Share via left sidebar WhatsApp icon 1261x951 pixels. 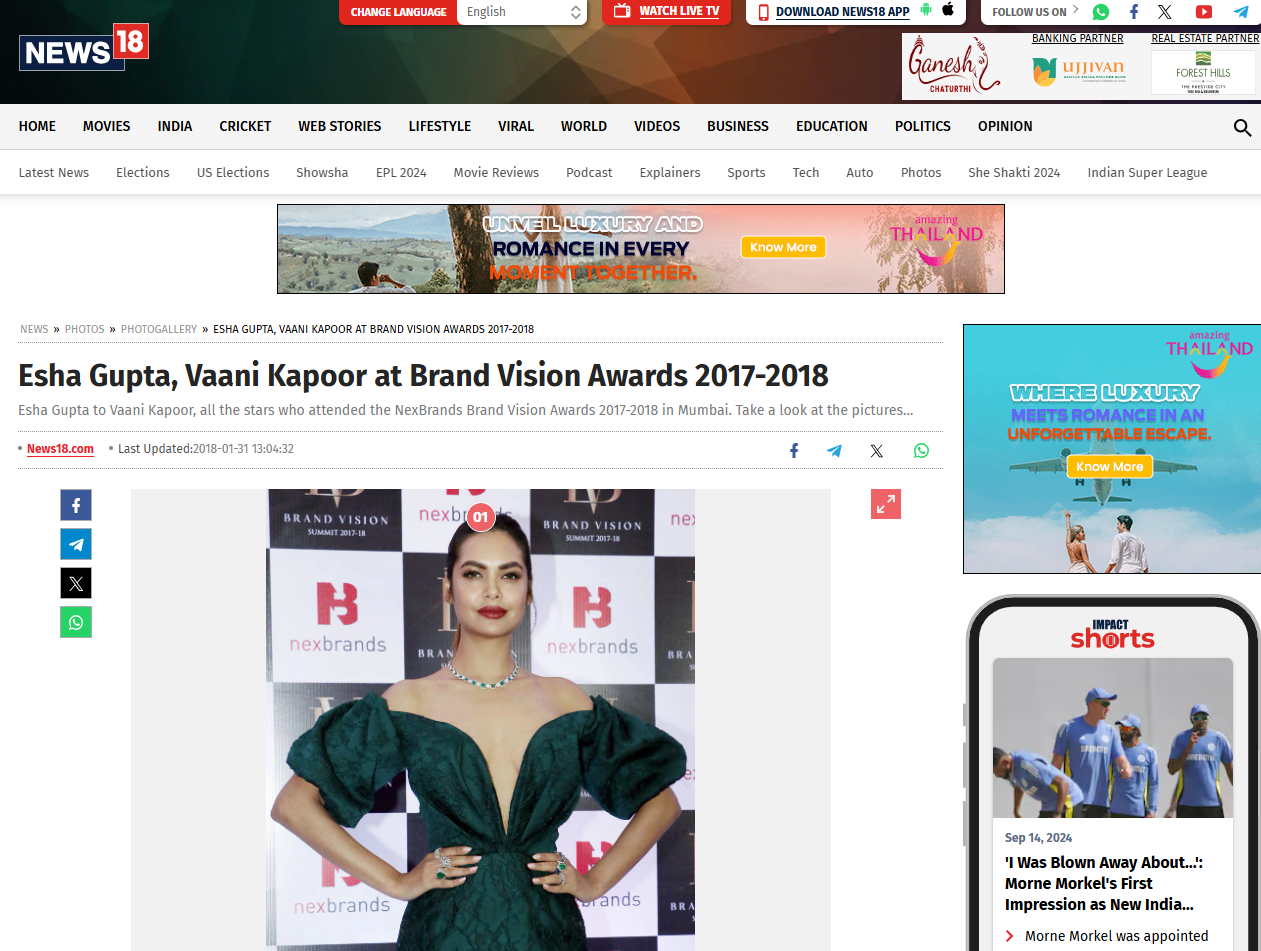tap(76, 622)
